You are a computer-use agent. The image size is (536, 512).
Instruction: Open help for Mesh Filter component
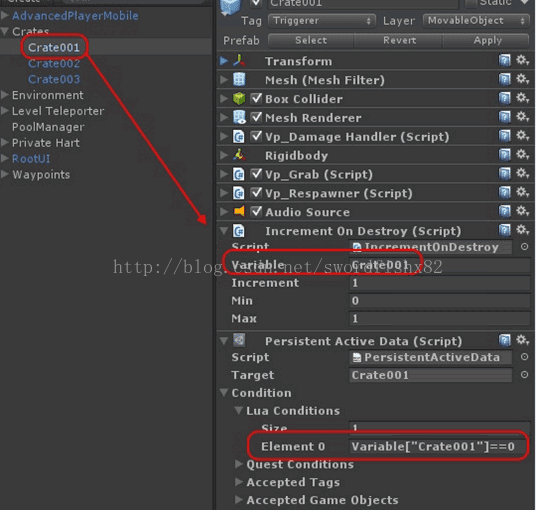click(505, 79)
